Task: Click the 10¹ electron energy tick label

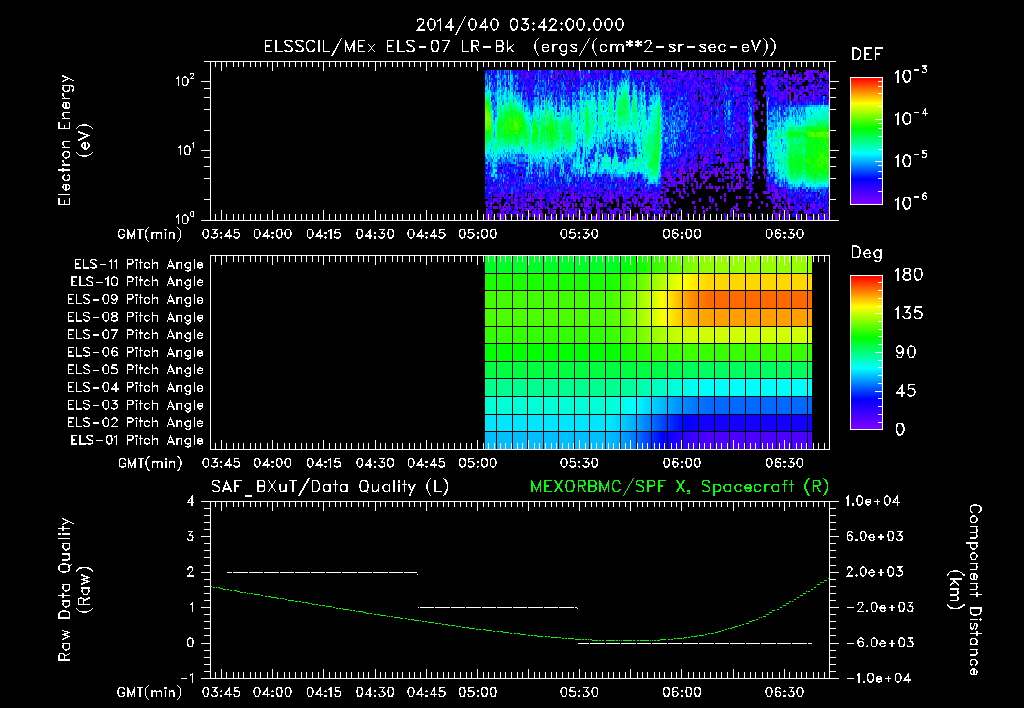Action: 185,150
